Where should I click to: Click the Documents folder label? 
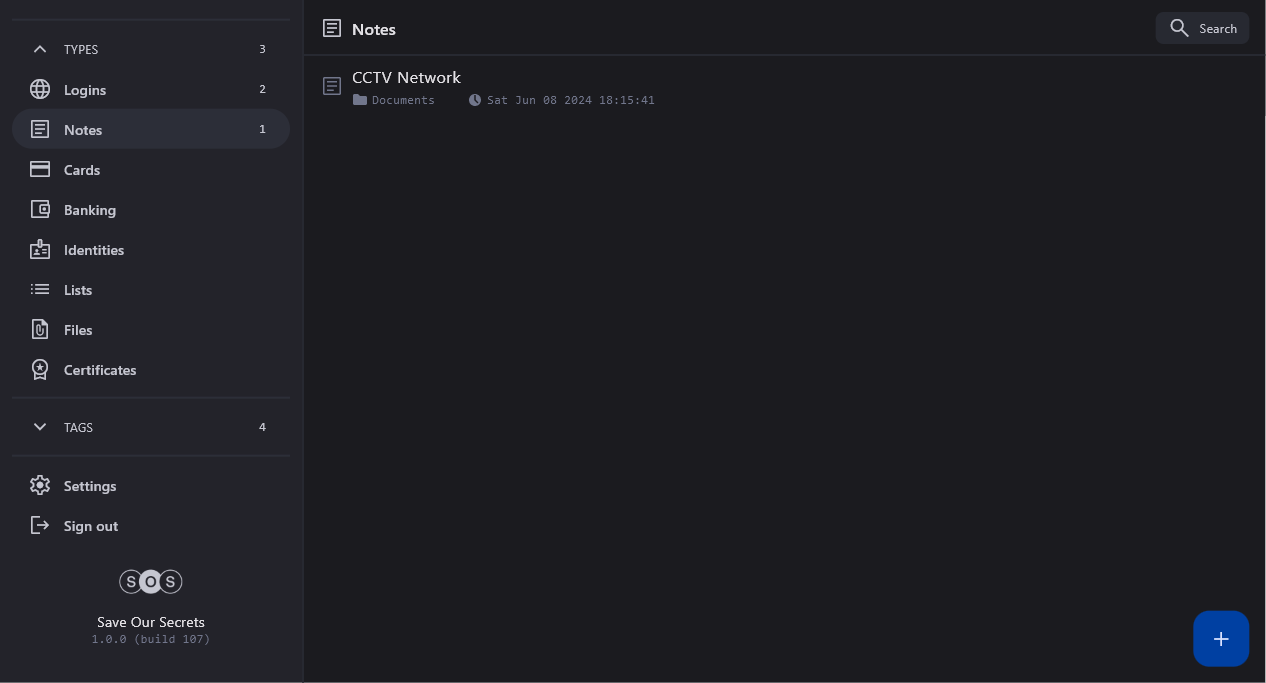(x=402, y=100)
